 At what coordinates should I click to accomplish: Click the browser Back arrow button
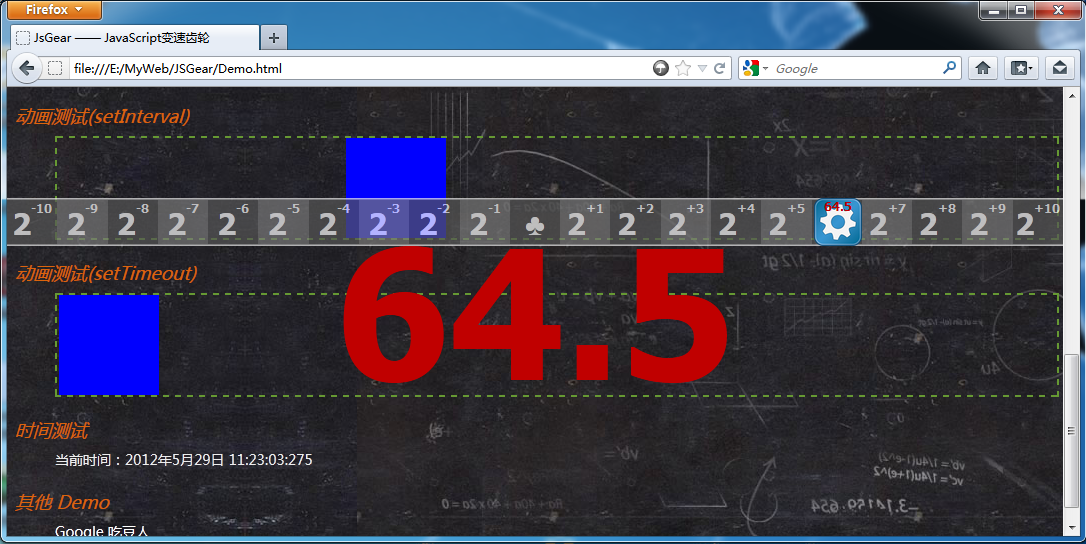[26, 68]
